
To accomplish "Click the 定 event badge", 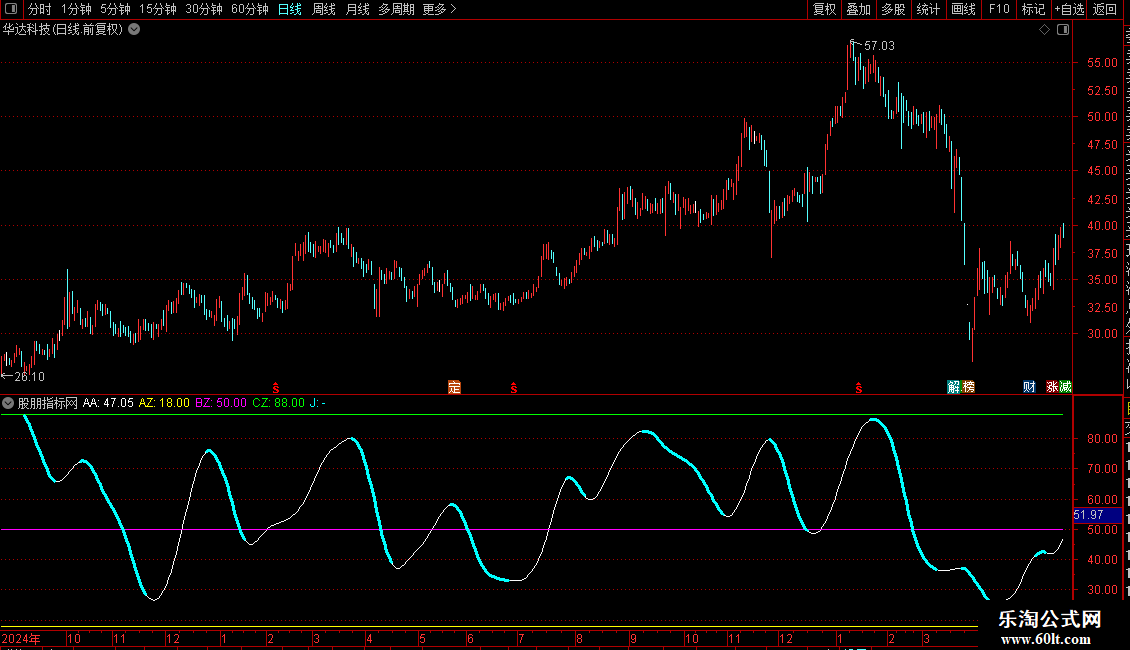I will (454, 387).
